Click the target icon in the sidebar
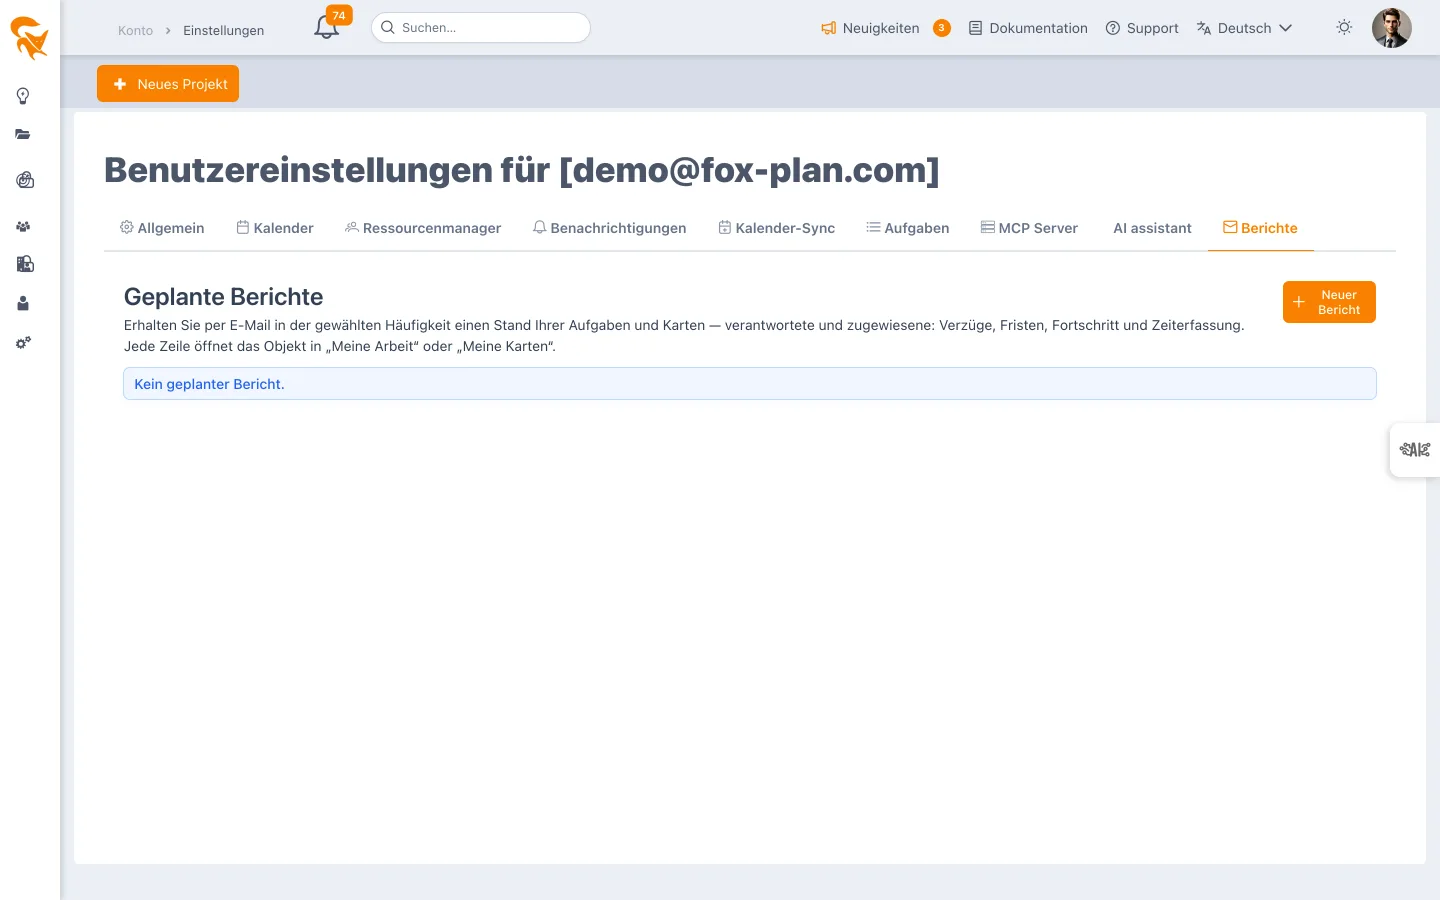The height and width of the screenshot is (900, 1440). pyautogui.click(x=25, y=180)
